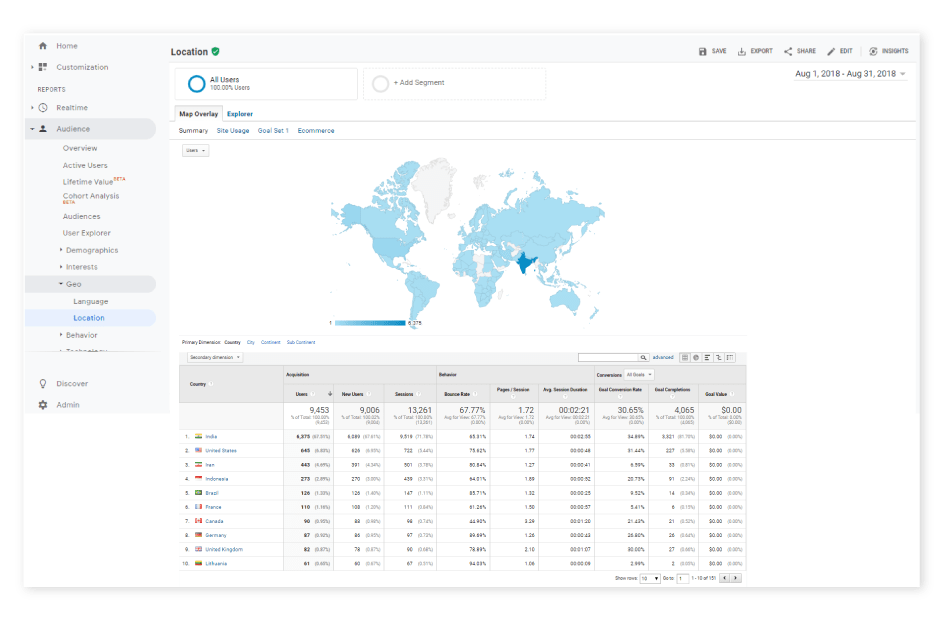Click the empty Add Segment circle
Screen dimensions: 944x622
[380, 84]
